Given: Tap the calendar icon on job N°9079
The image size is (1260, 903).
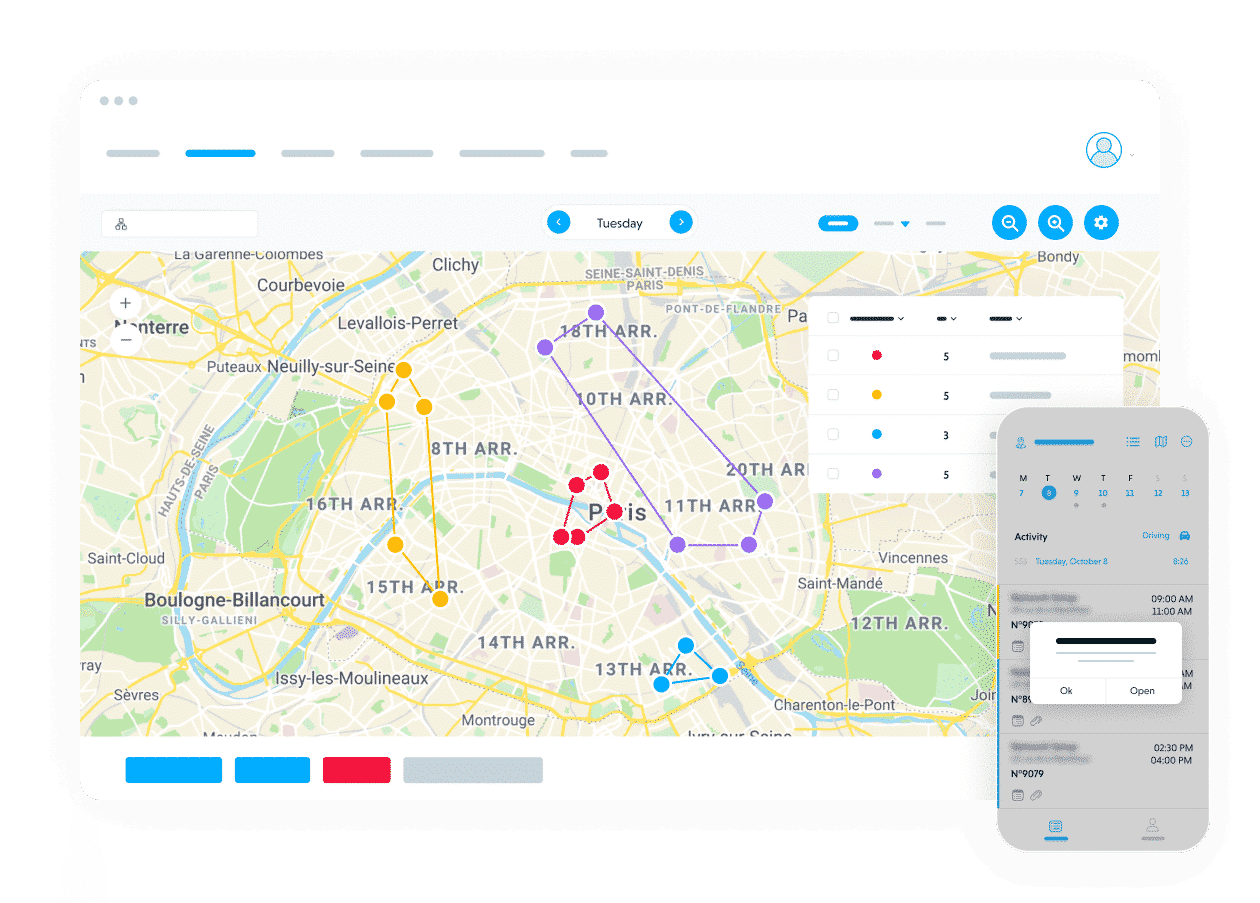Looking at the screenshot, I should (1018, 795).
